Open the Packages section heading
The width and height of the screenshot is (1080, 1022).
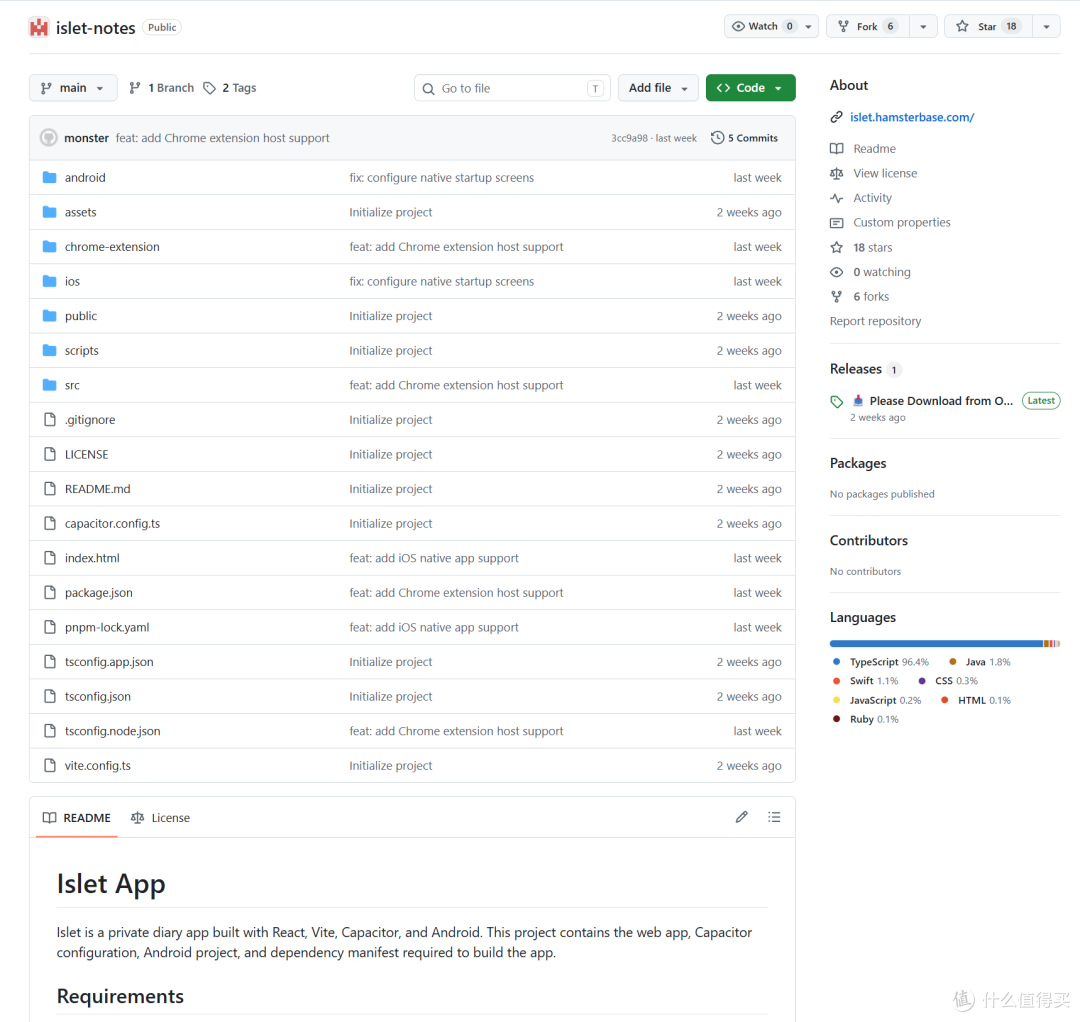(x=858, y=463)
